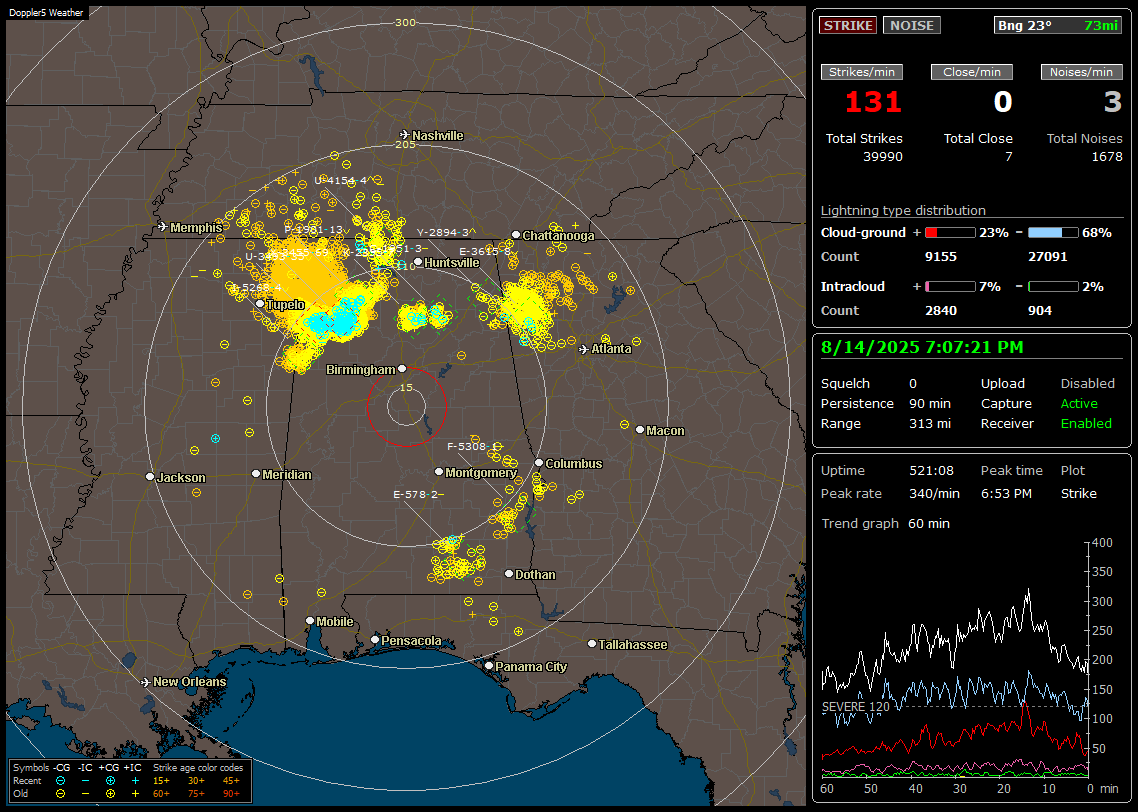This screenshot has width=1138, height=812.
Task: Click the Range value 313 mi
Action: pos(930,424)
